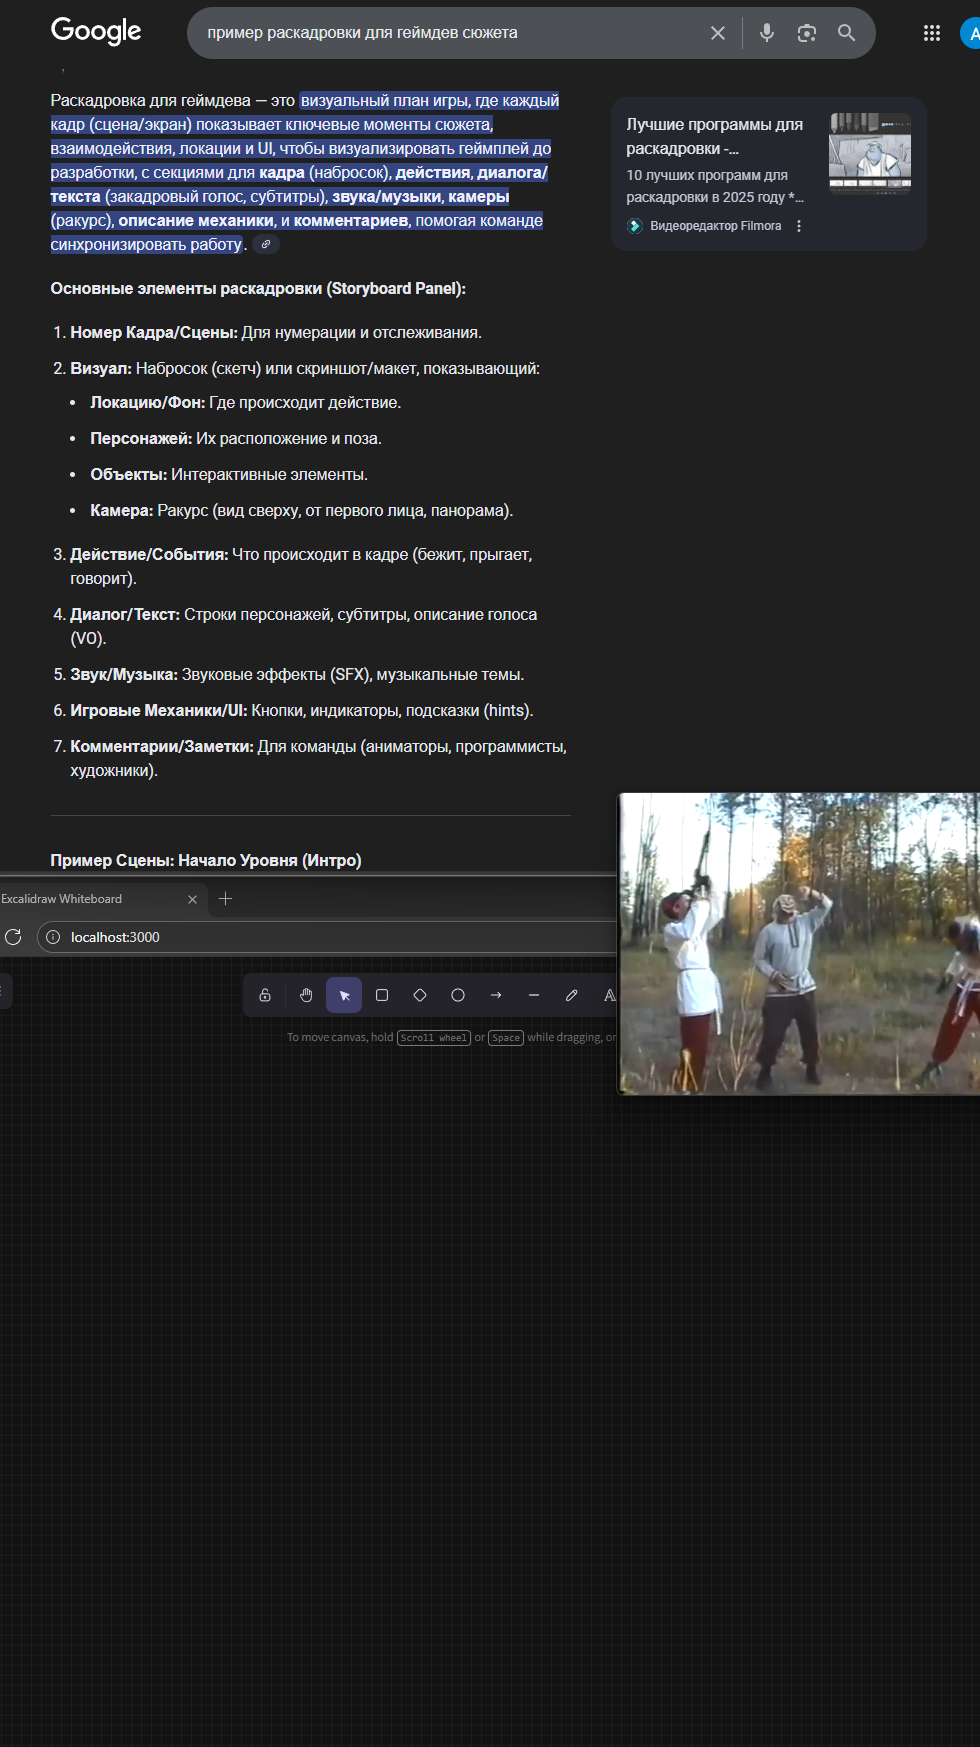Select the Diamond shape tool
The height and width of the screenshot is (1747, 980).
coord(420,995)
